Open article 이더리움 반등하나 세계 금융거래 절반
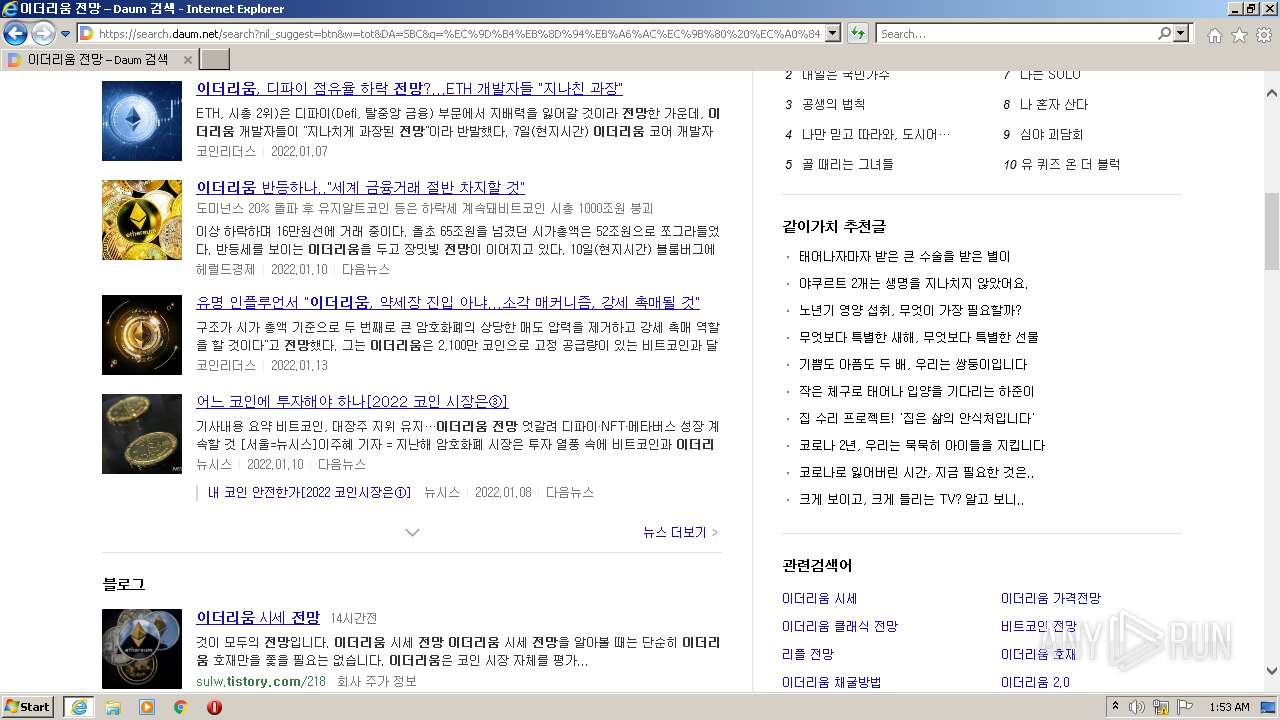This screenshot has width=1280, height=720. pyautogui.click(x=360, y=187)
